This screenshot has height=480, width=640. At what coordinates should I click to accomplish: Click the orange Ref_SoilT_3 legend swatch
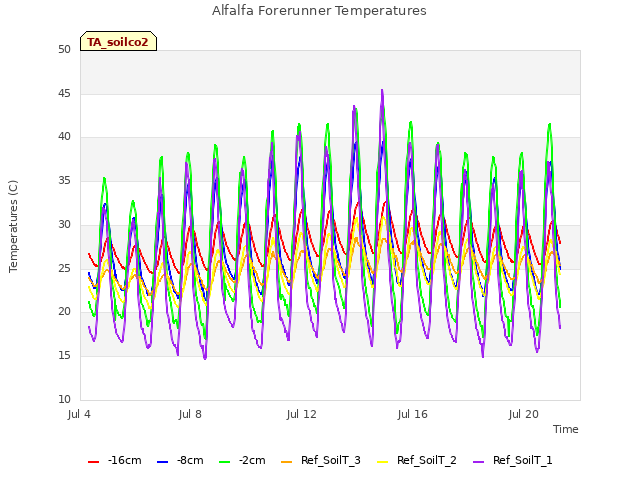pos(287,462)
